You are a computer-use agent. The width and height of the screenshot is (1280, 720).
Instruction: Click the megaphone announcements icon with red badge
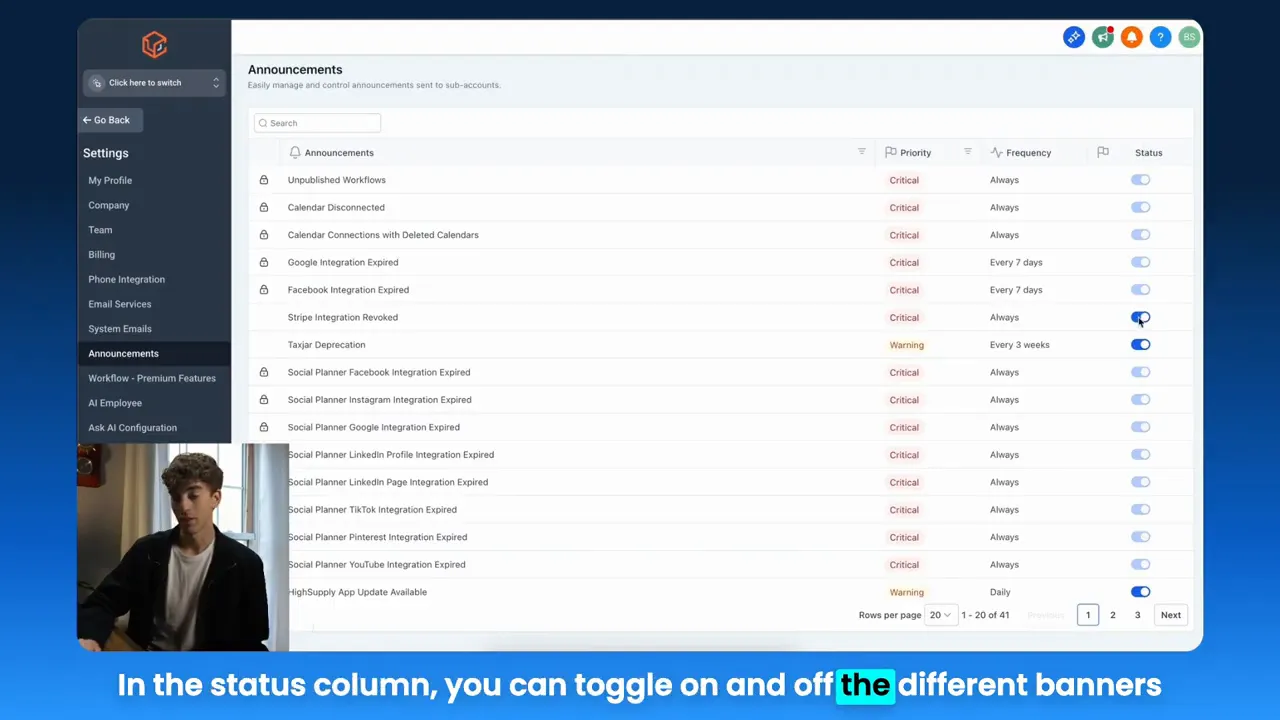pyautogui.click(x=1102, y=37)
